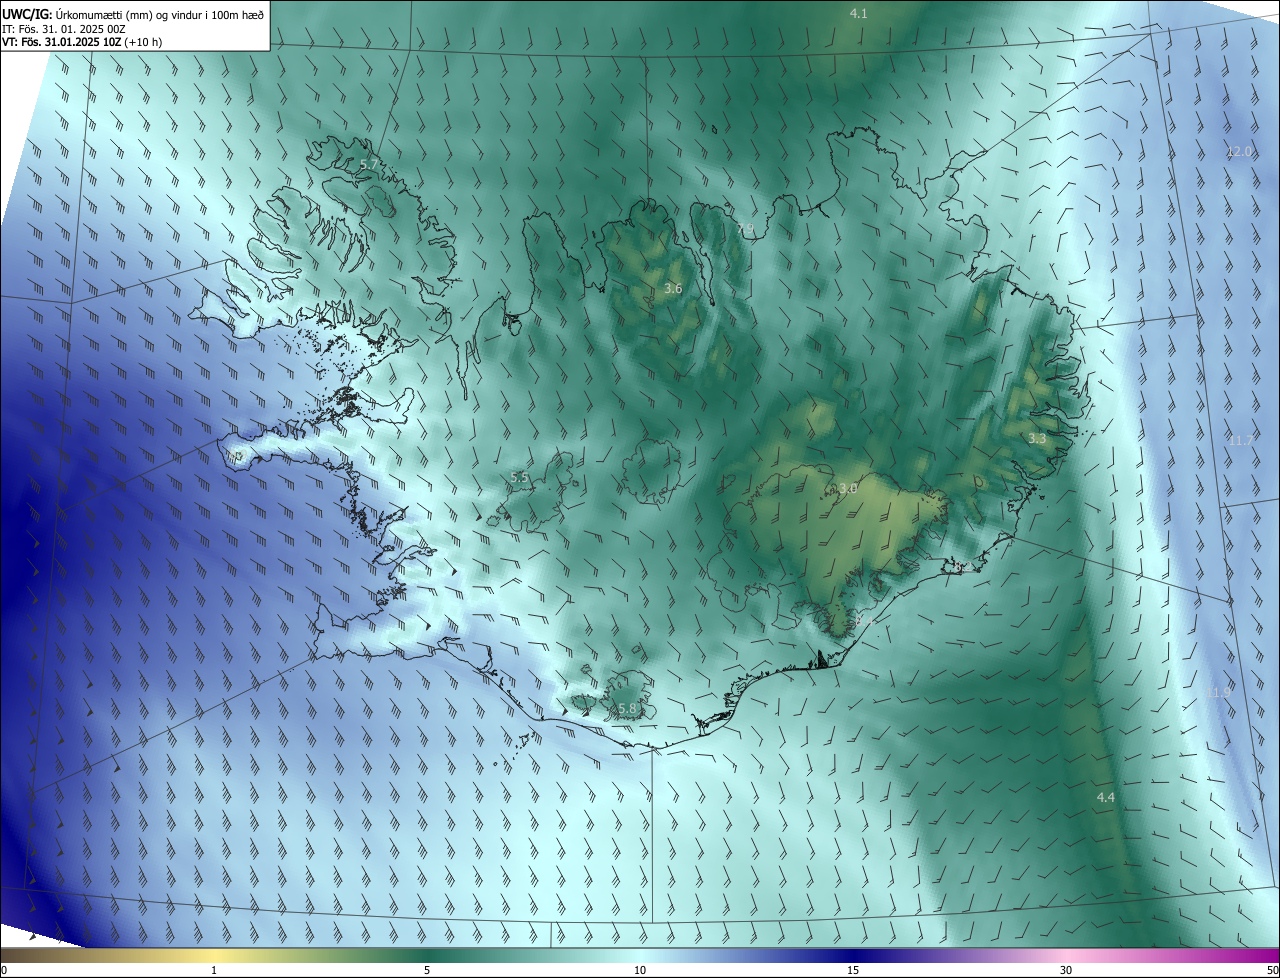The image size is (1280, 978).
Task: Click the 4.4 value label on the map
Action: tap(1105, 798)
